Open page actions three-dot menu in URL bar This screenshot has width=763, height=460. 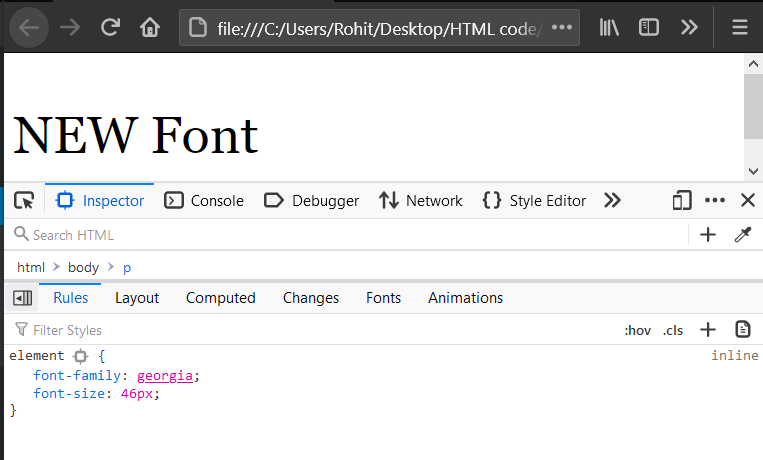[x=562, y=27]
